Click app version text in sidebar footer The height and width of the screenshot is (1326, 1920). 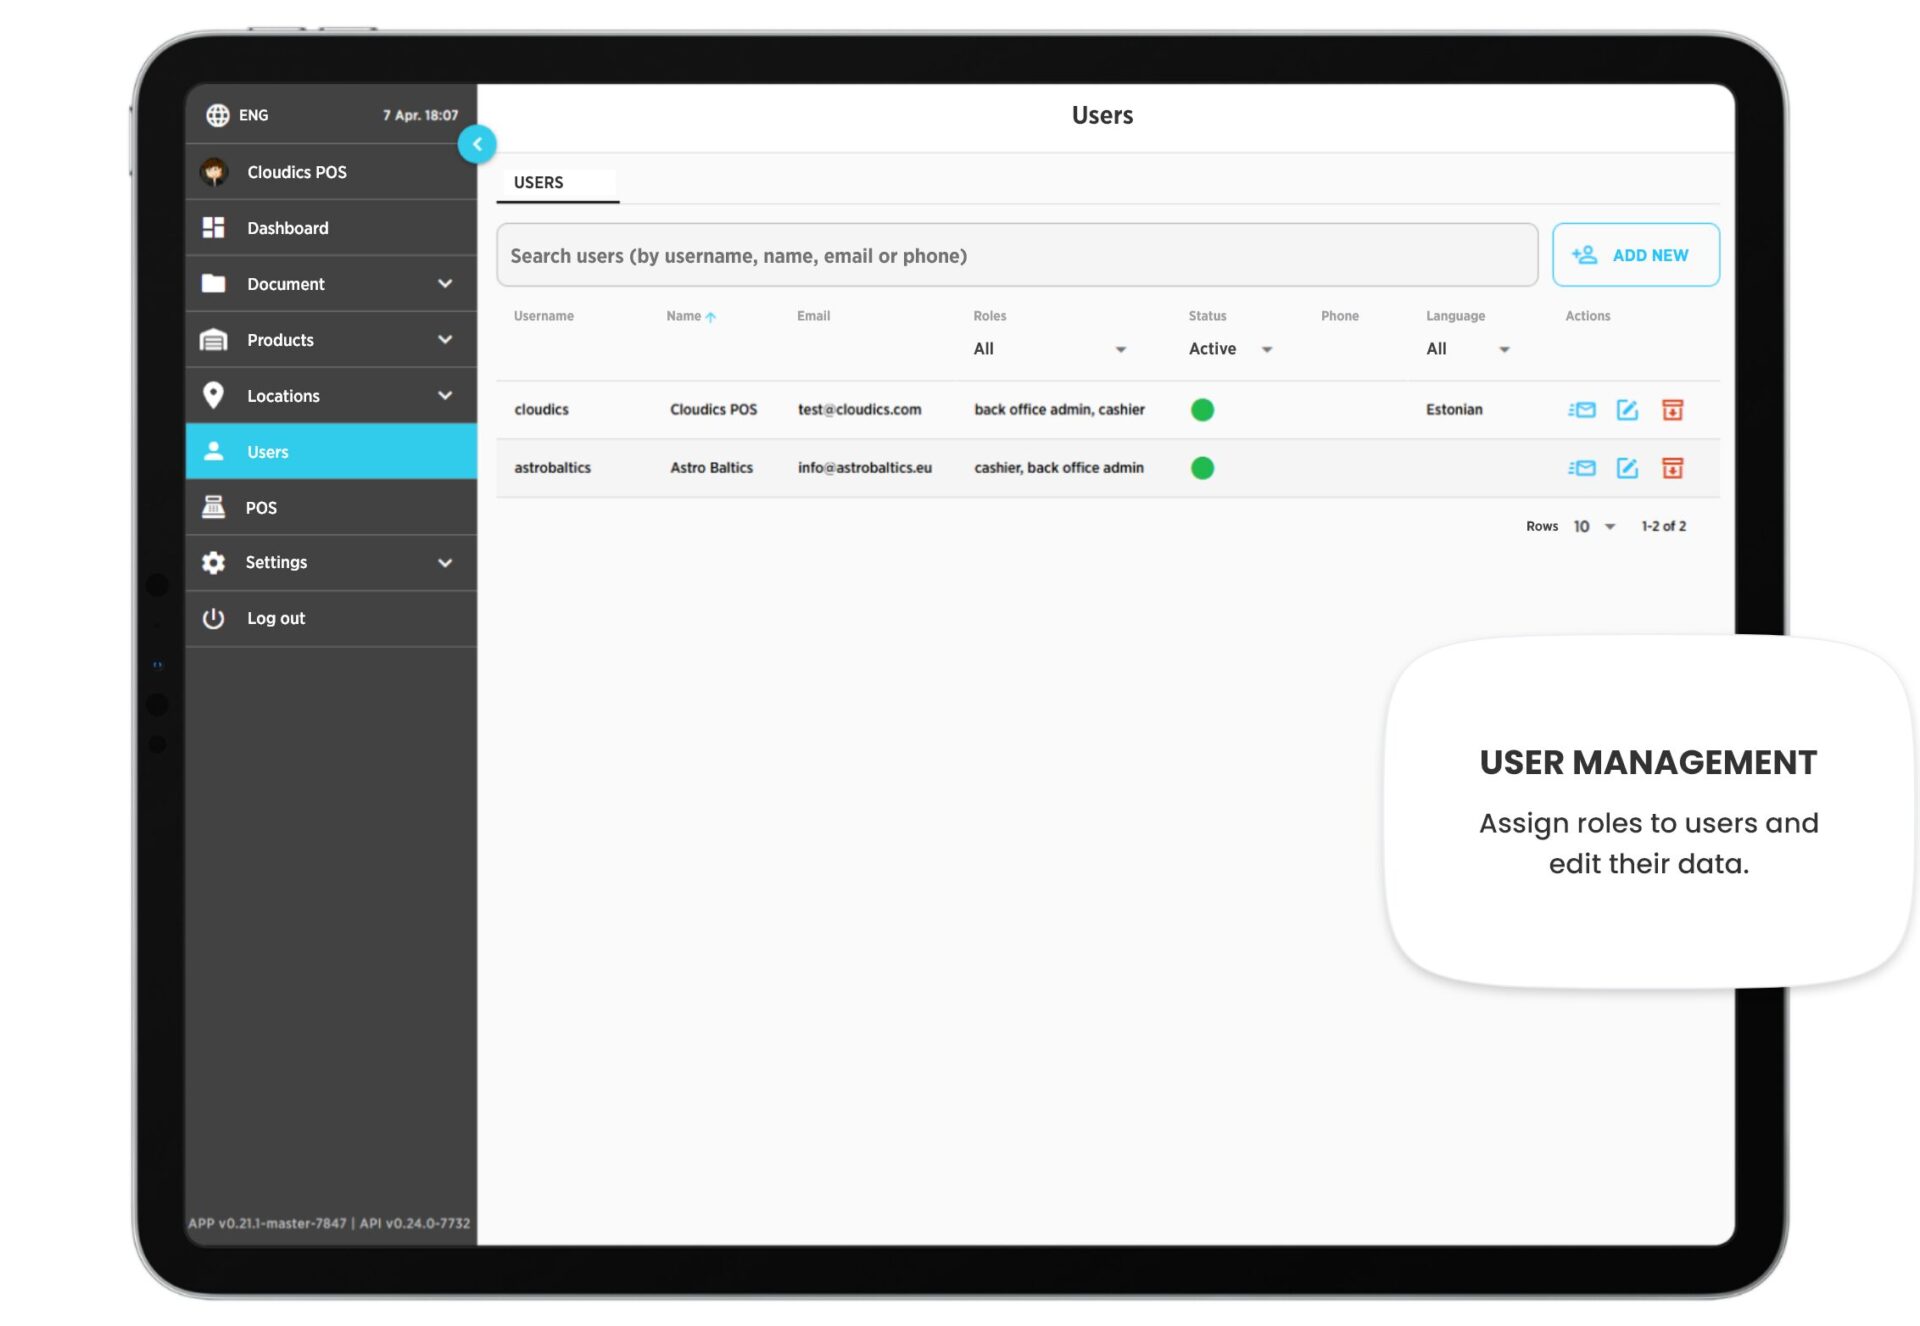[329, 1223]
